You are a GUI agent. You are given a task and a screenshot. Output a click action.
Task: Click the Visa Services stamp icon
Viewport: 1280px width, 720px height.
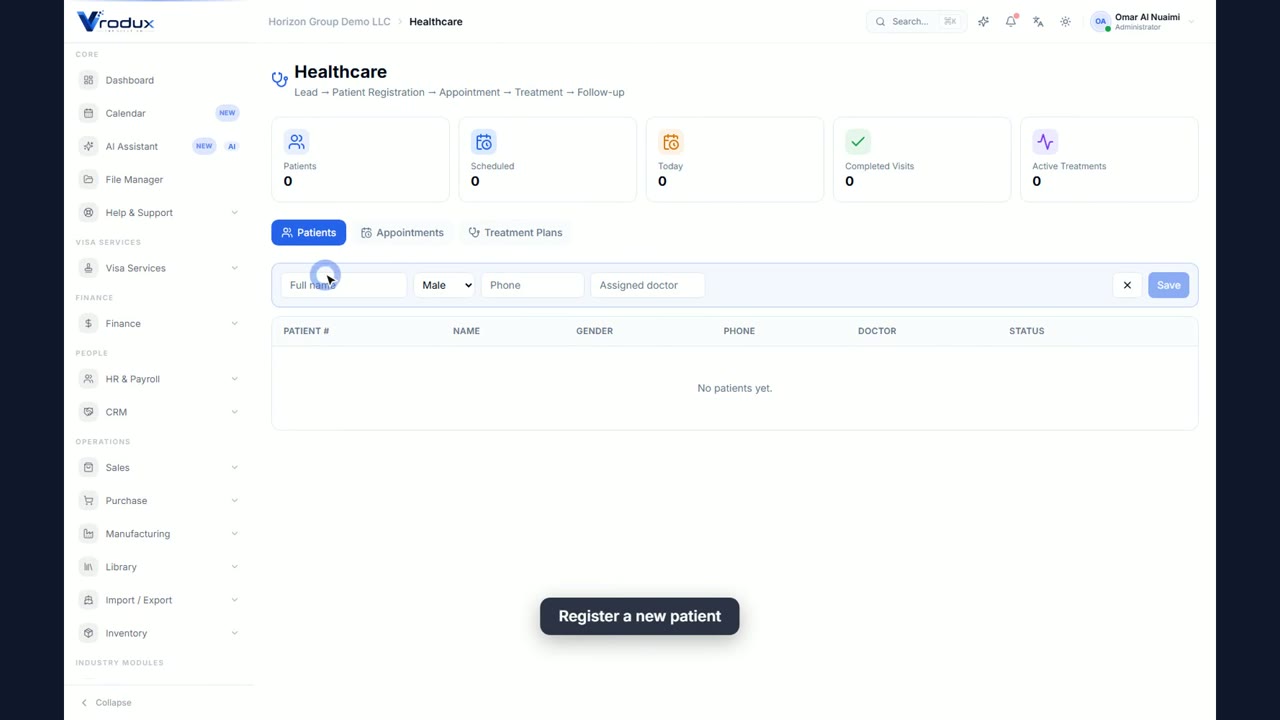88,268
